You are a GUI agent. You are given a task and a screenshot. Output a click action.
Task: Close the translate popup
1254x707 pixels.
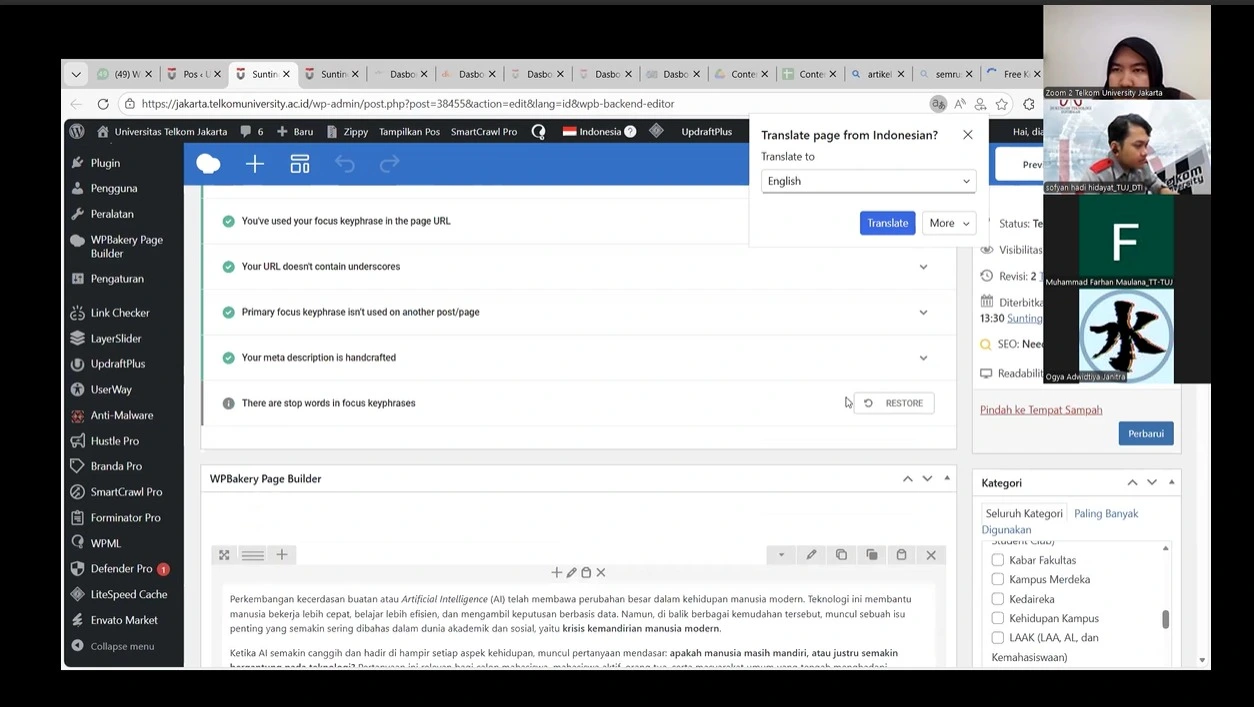click(967, 135)
